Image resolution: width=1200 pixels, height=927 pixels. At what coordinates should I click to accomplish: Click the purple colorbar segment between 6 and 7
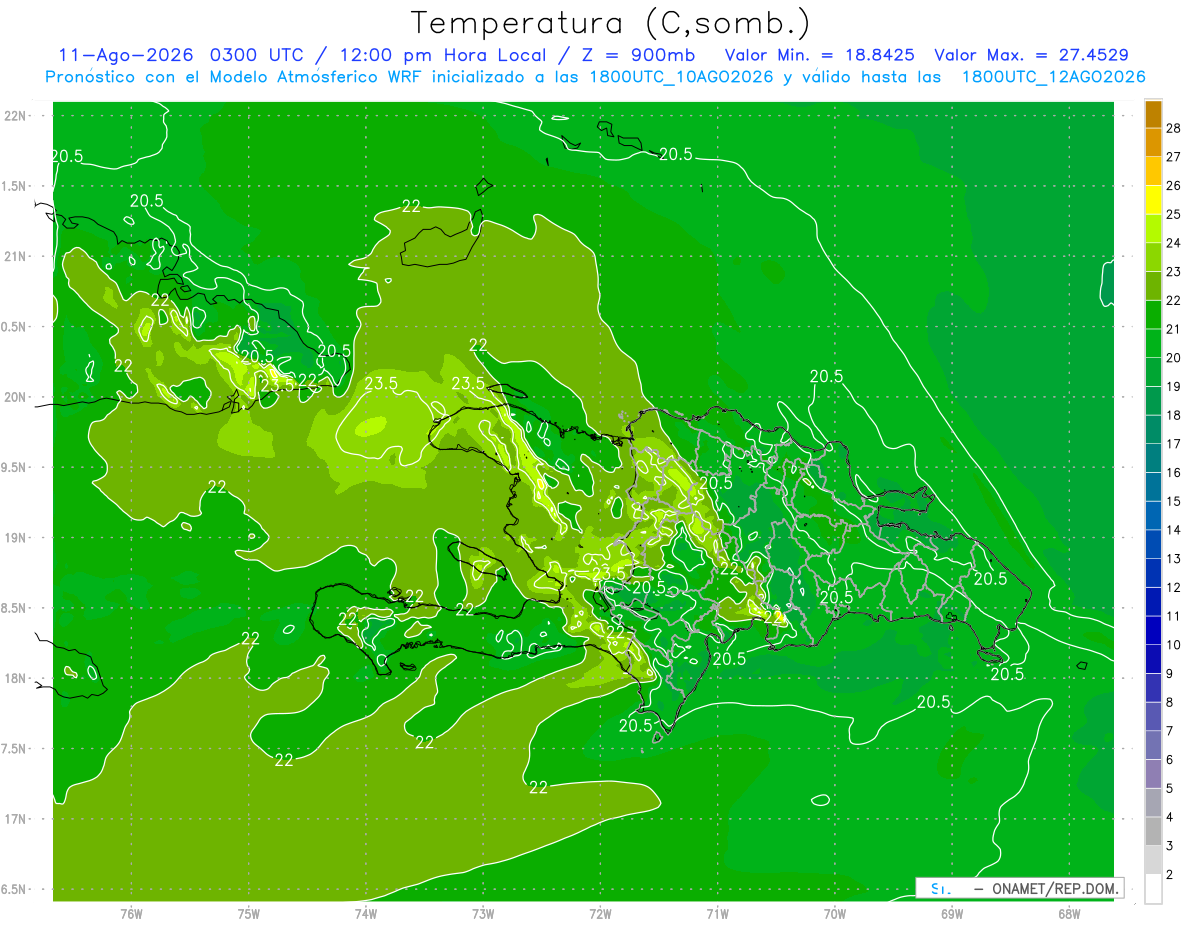[x=1153, y=746]
